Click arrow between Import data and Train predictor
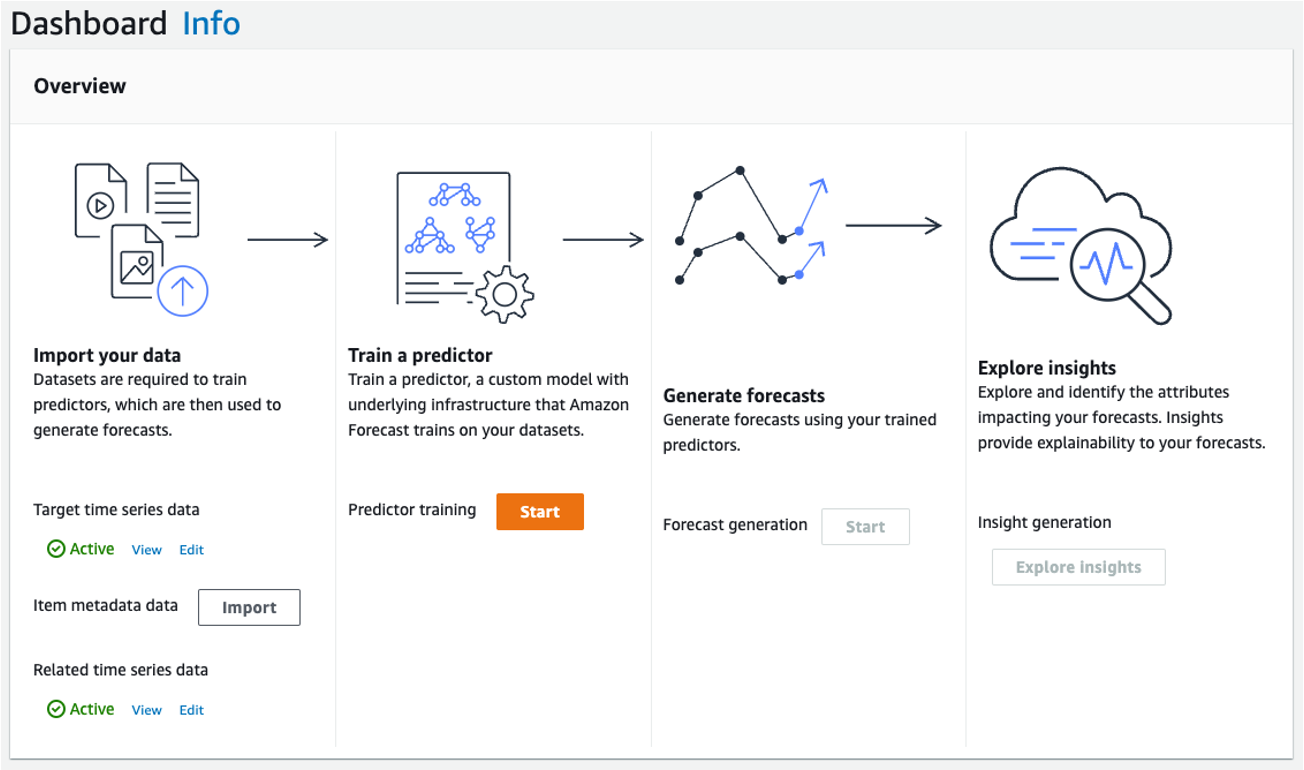The width and height of the screenshot is (1304, 770). click(288, 239)
